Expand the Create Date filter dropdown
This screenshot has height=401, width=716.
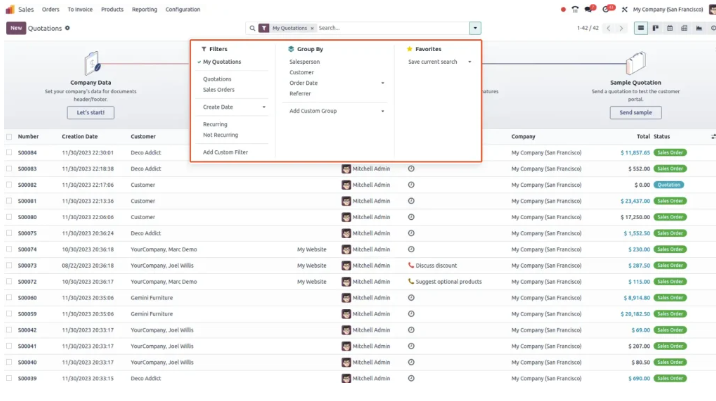(264, 107)
